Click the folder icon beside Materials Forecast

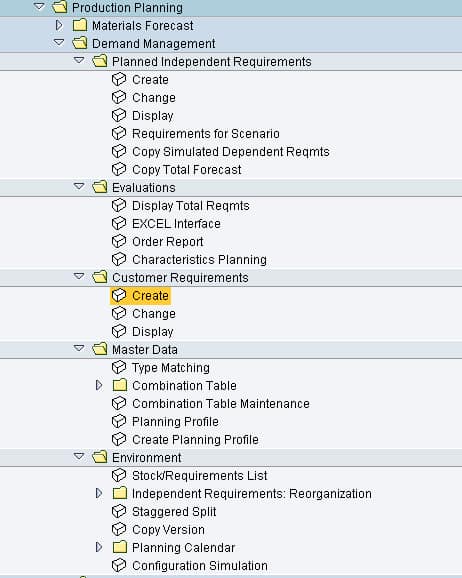tap(80, 25)
